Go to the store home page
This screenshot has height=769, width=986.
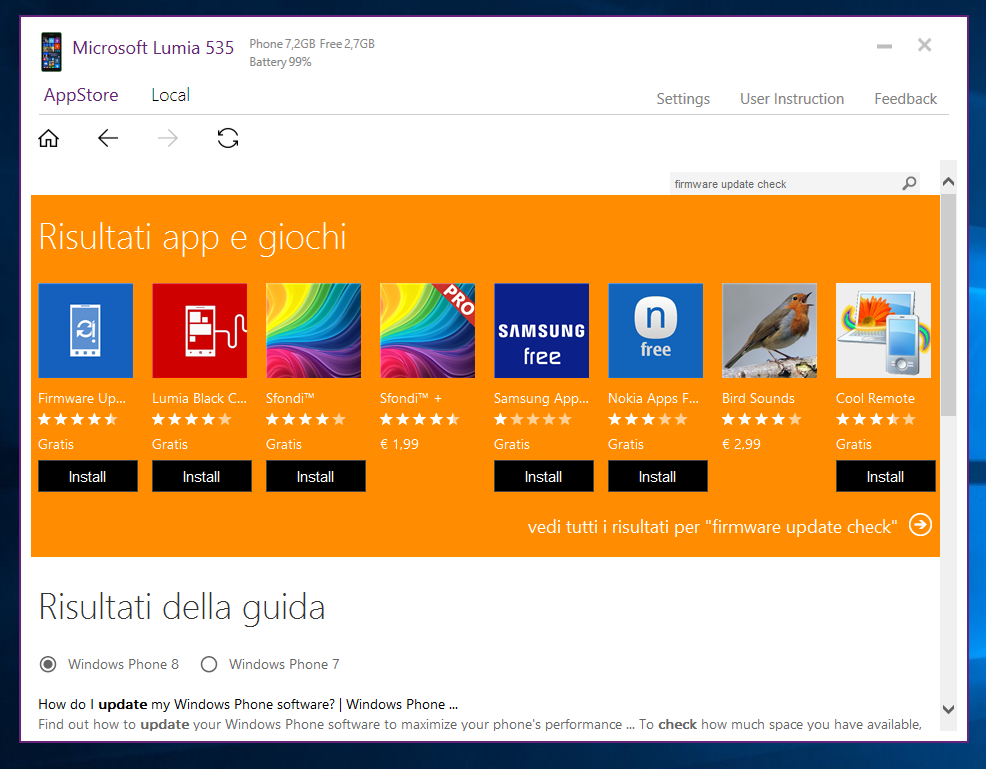point(48,138)
